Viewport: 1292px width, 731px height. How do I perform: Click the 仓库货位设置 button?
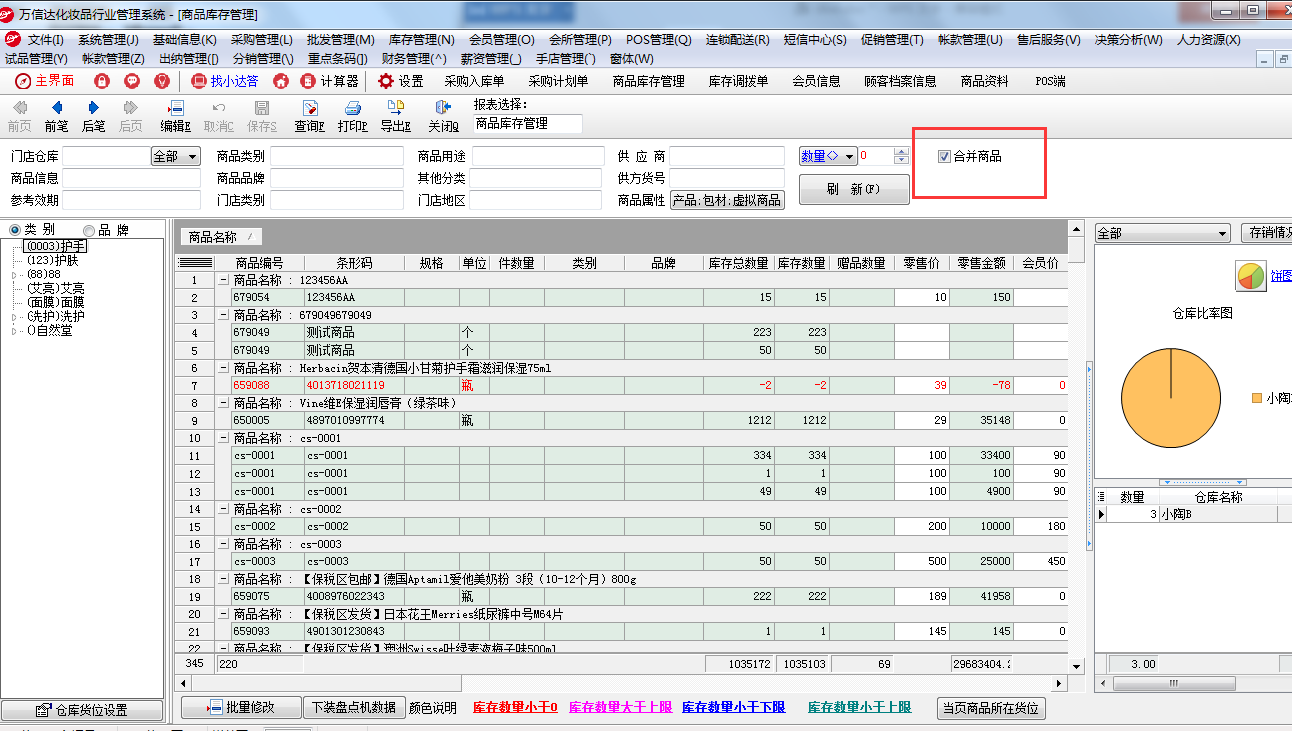point(82,711)
